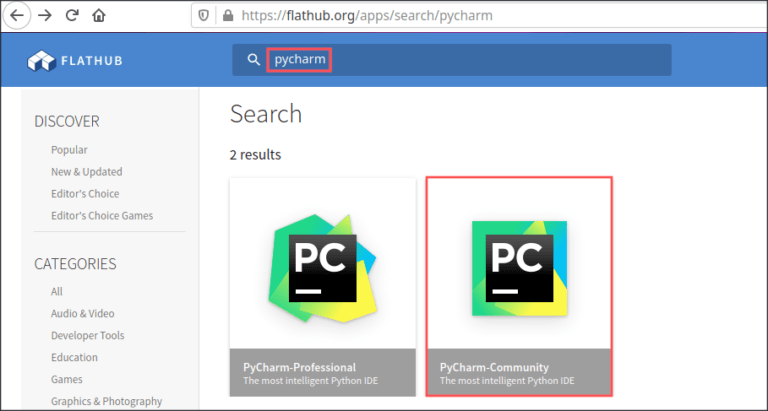
Task: Go back using the browser back arrow
Action: [x=17, y=16]
